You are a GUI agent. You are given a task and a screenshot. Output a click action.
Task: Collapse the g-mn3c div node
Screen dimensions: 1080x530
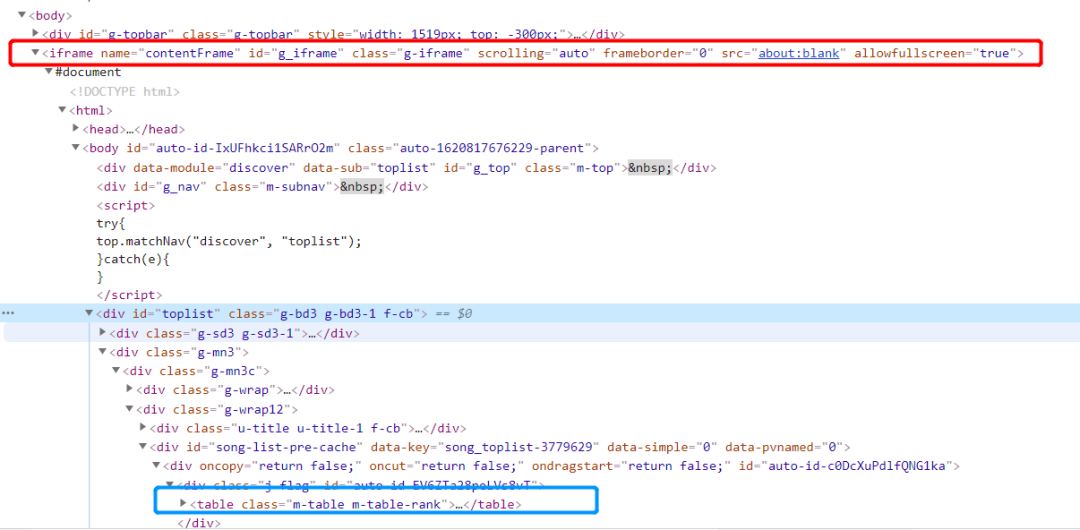point(116,371)
